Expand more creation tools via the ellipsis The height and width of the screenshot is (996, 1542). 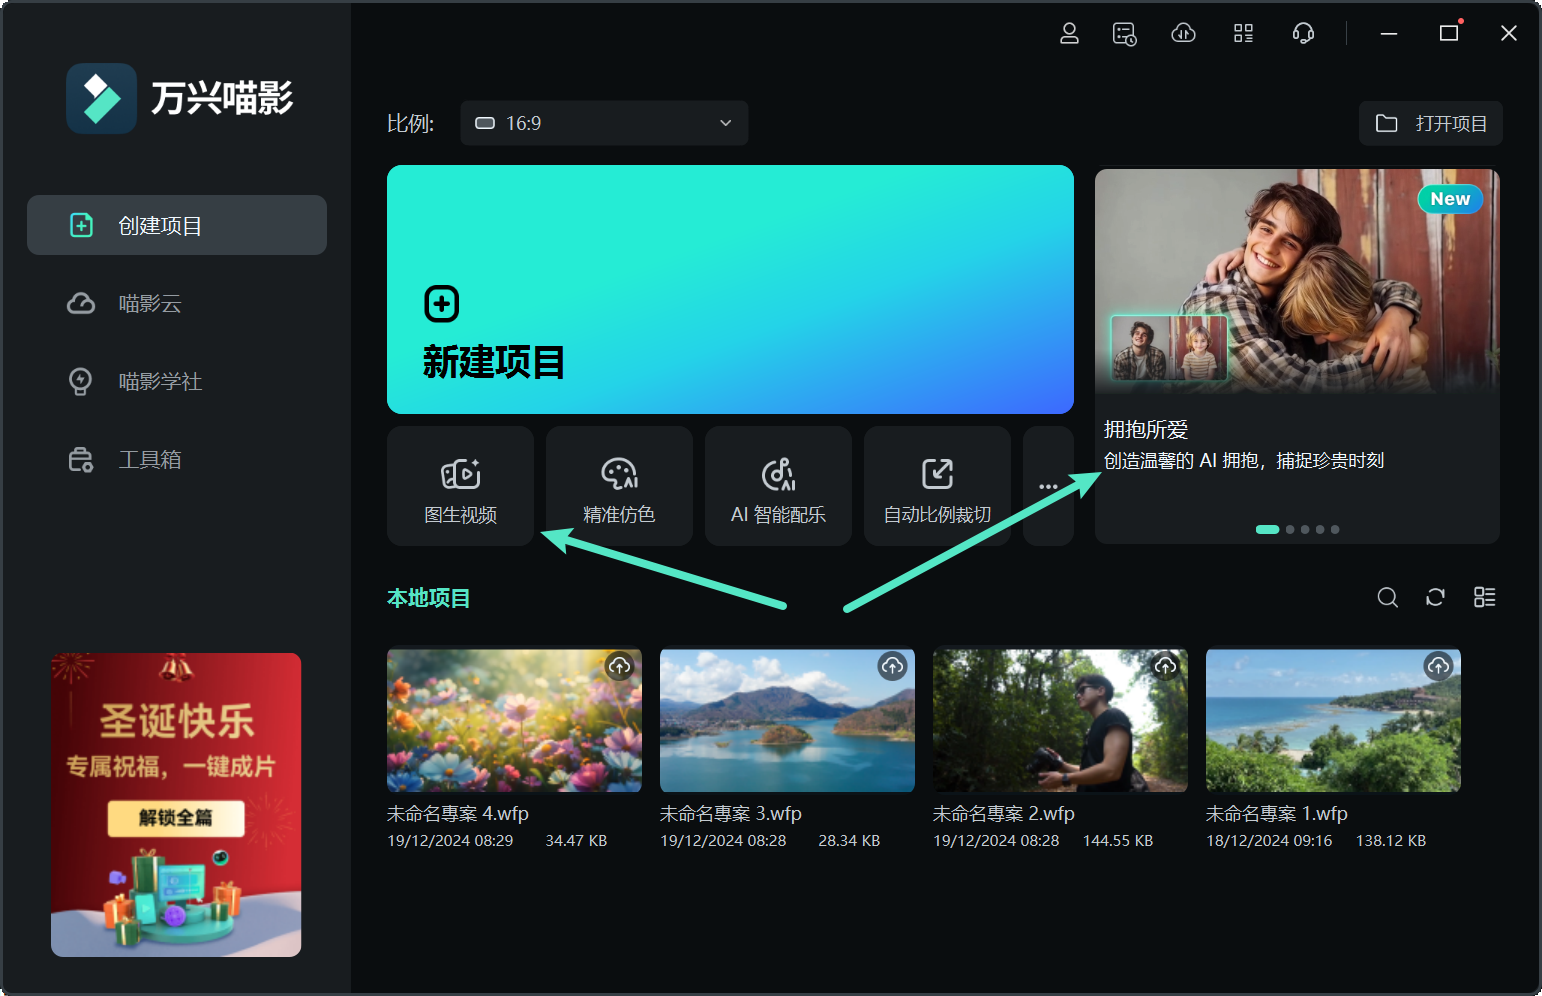[x=1048, y=487]
